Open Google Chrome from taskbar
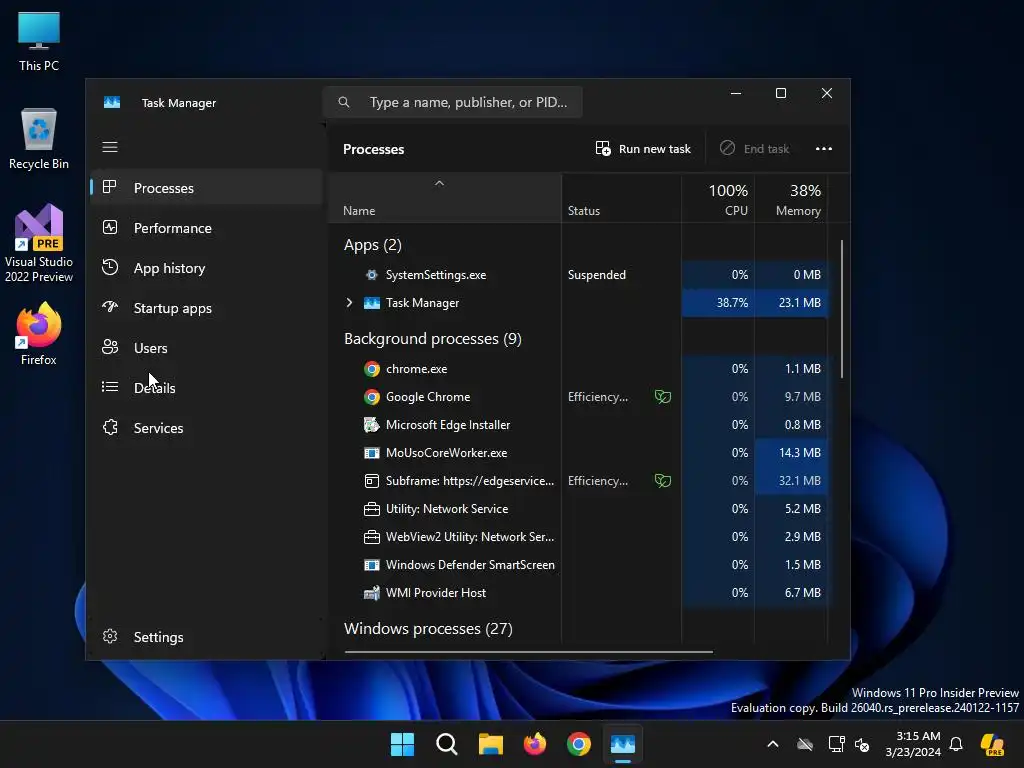 [x=579, y=744]
